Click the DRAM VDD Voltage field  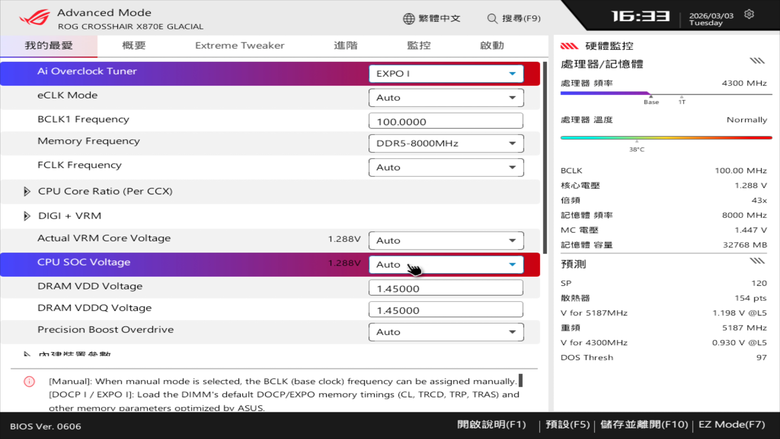pos(446,288)
